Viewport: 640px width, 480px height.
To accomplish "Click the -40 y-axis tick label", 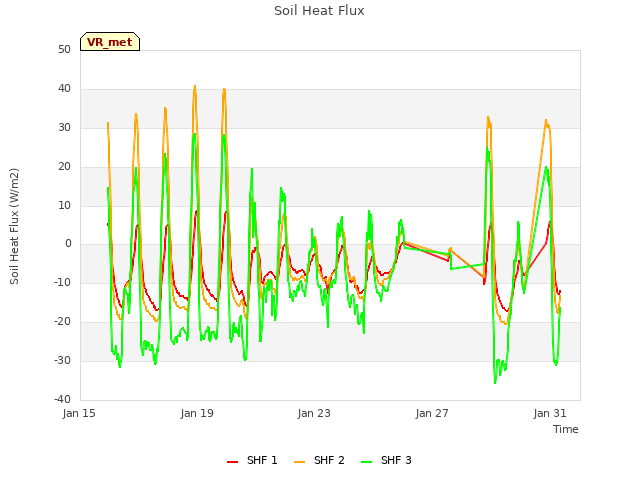I will [x=63, y=399].
